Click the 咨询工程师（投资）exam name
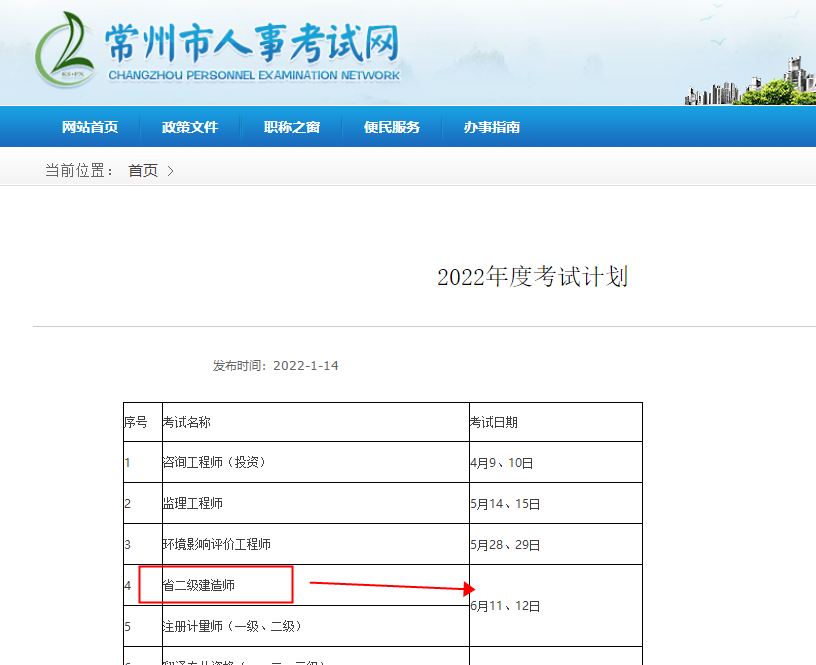 pyautogui.click(x=214, y=462)
